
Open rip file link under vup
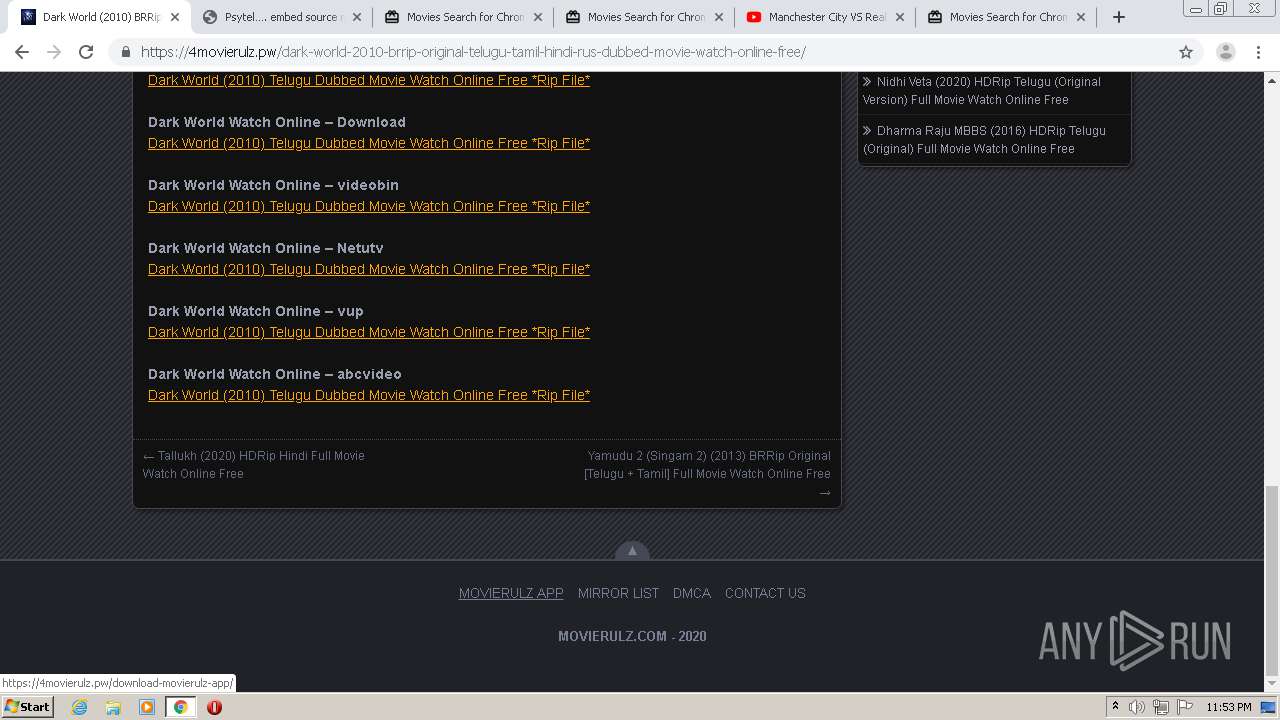[x=369, y=332]
